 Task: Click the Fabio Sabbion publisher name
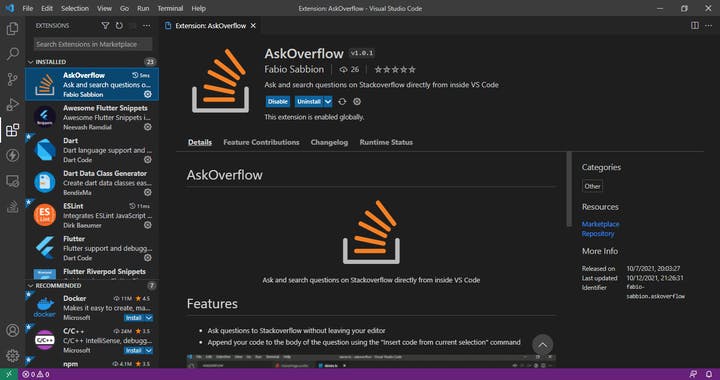294,69
